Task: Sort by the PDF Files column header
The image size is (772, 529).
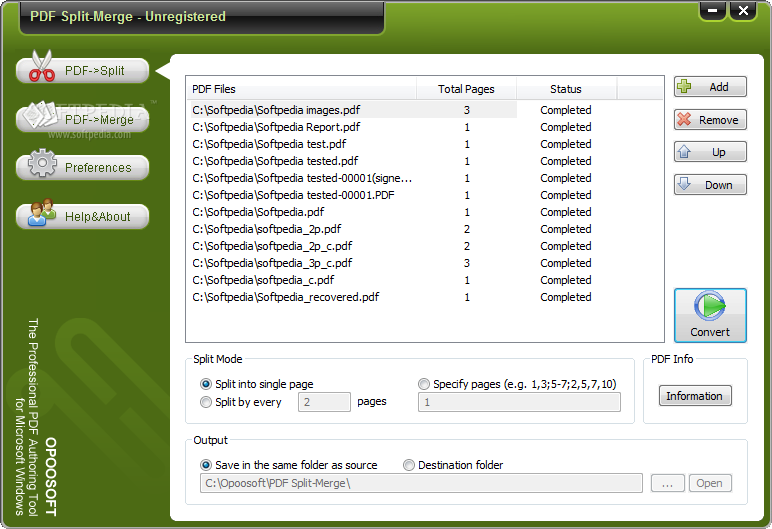Action: (301, 89)
